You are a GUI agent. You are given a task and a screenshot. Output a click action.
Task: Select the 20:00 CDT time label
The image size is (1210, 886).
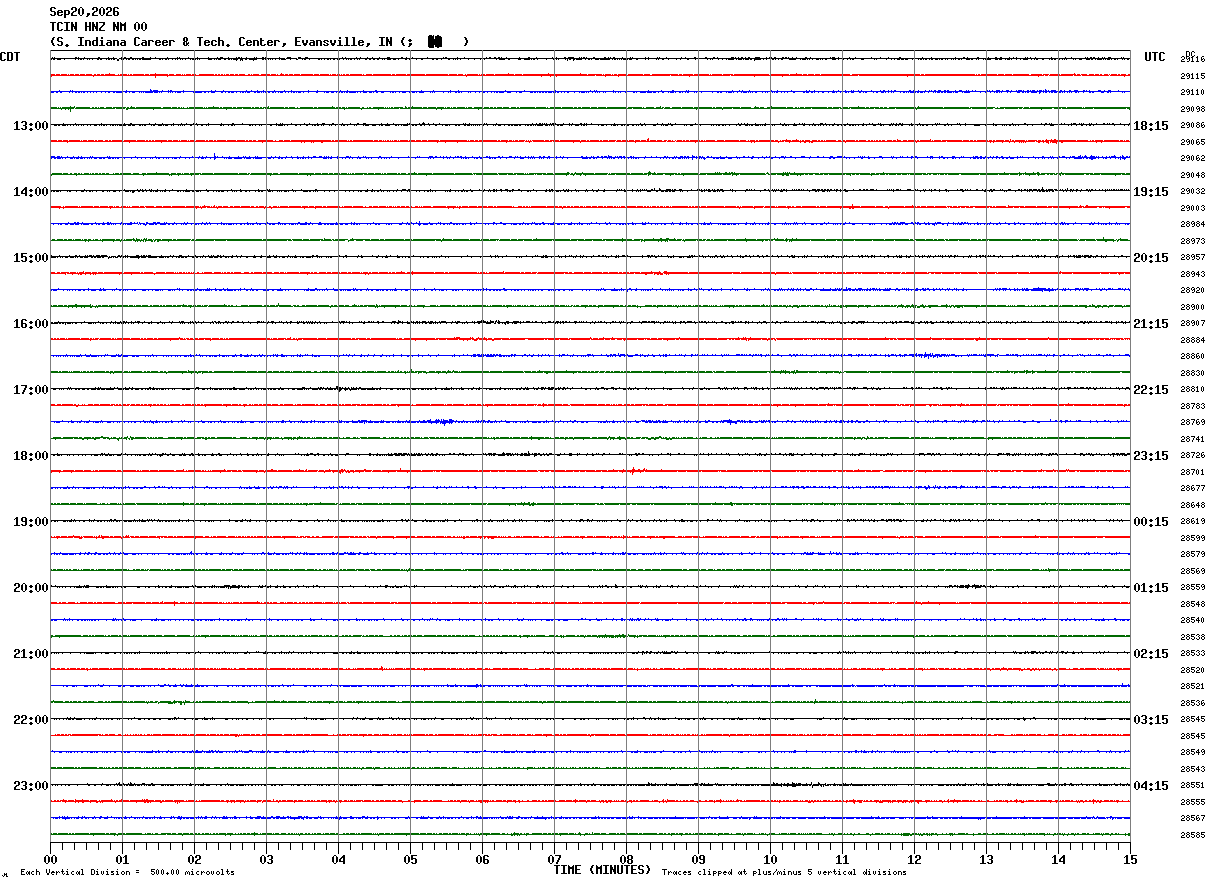pos(31,588)
